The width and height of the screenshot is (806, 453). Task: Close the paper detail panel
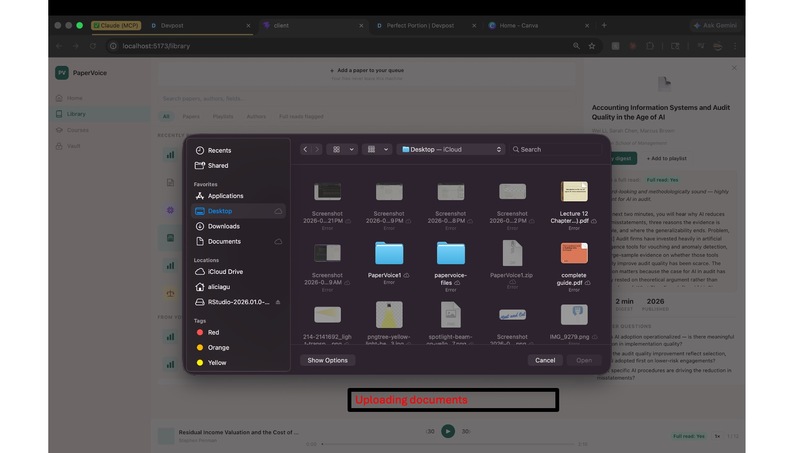(x=734, y=68)
